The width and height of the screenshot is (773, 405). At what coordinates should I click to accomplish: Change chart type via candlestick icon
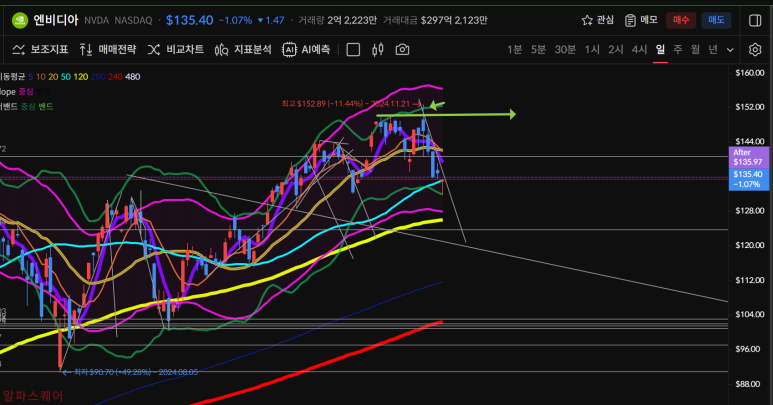click(378, 50)
